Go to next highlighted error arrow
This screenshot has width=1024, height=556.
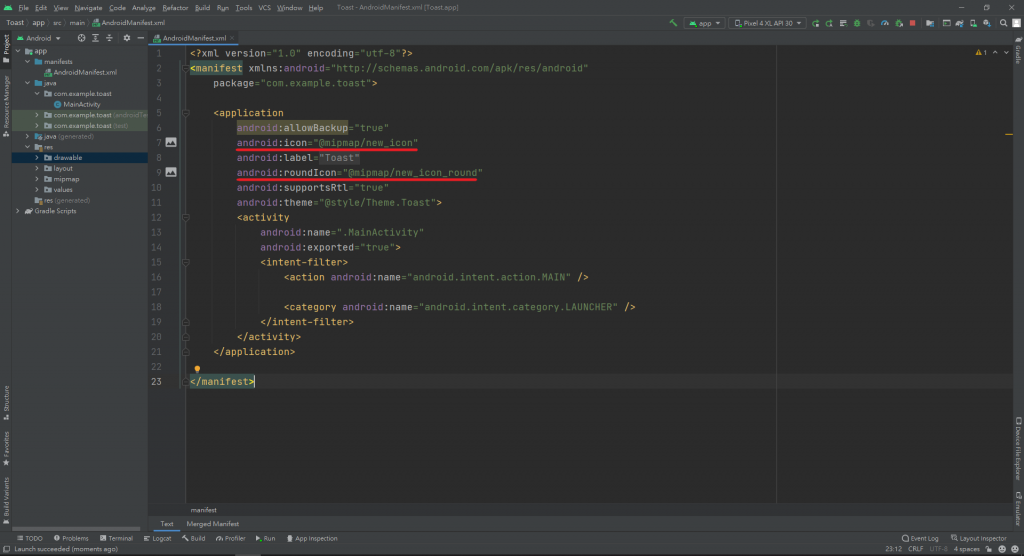pyautogui.click(x=1006, y=53)
